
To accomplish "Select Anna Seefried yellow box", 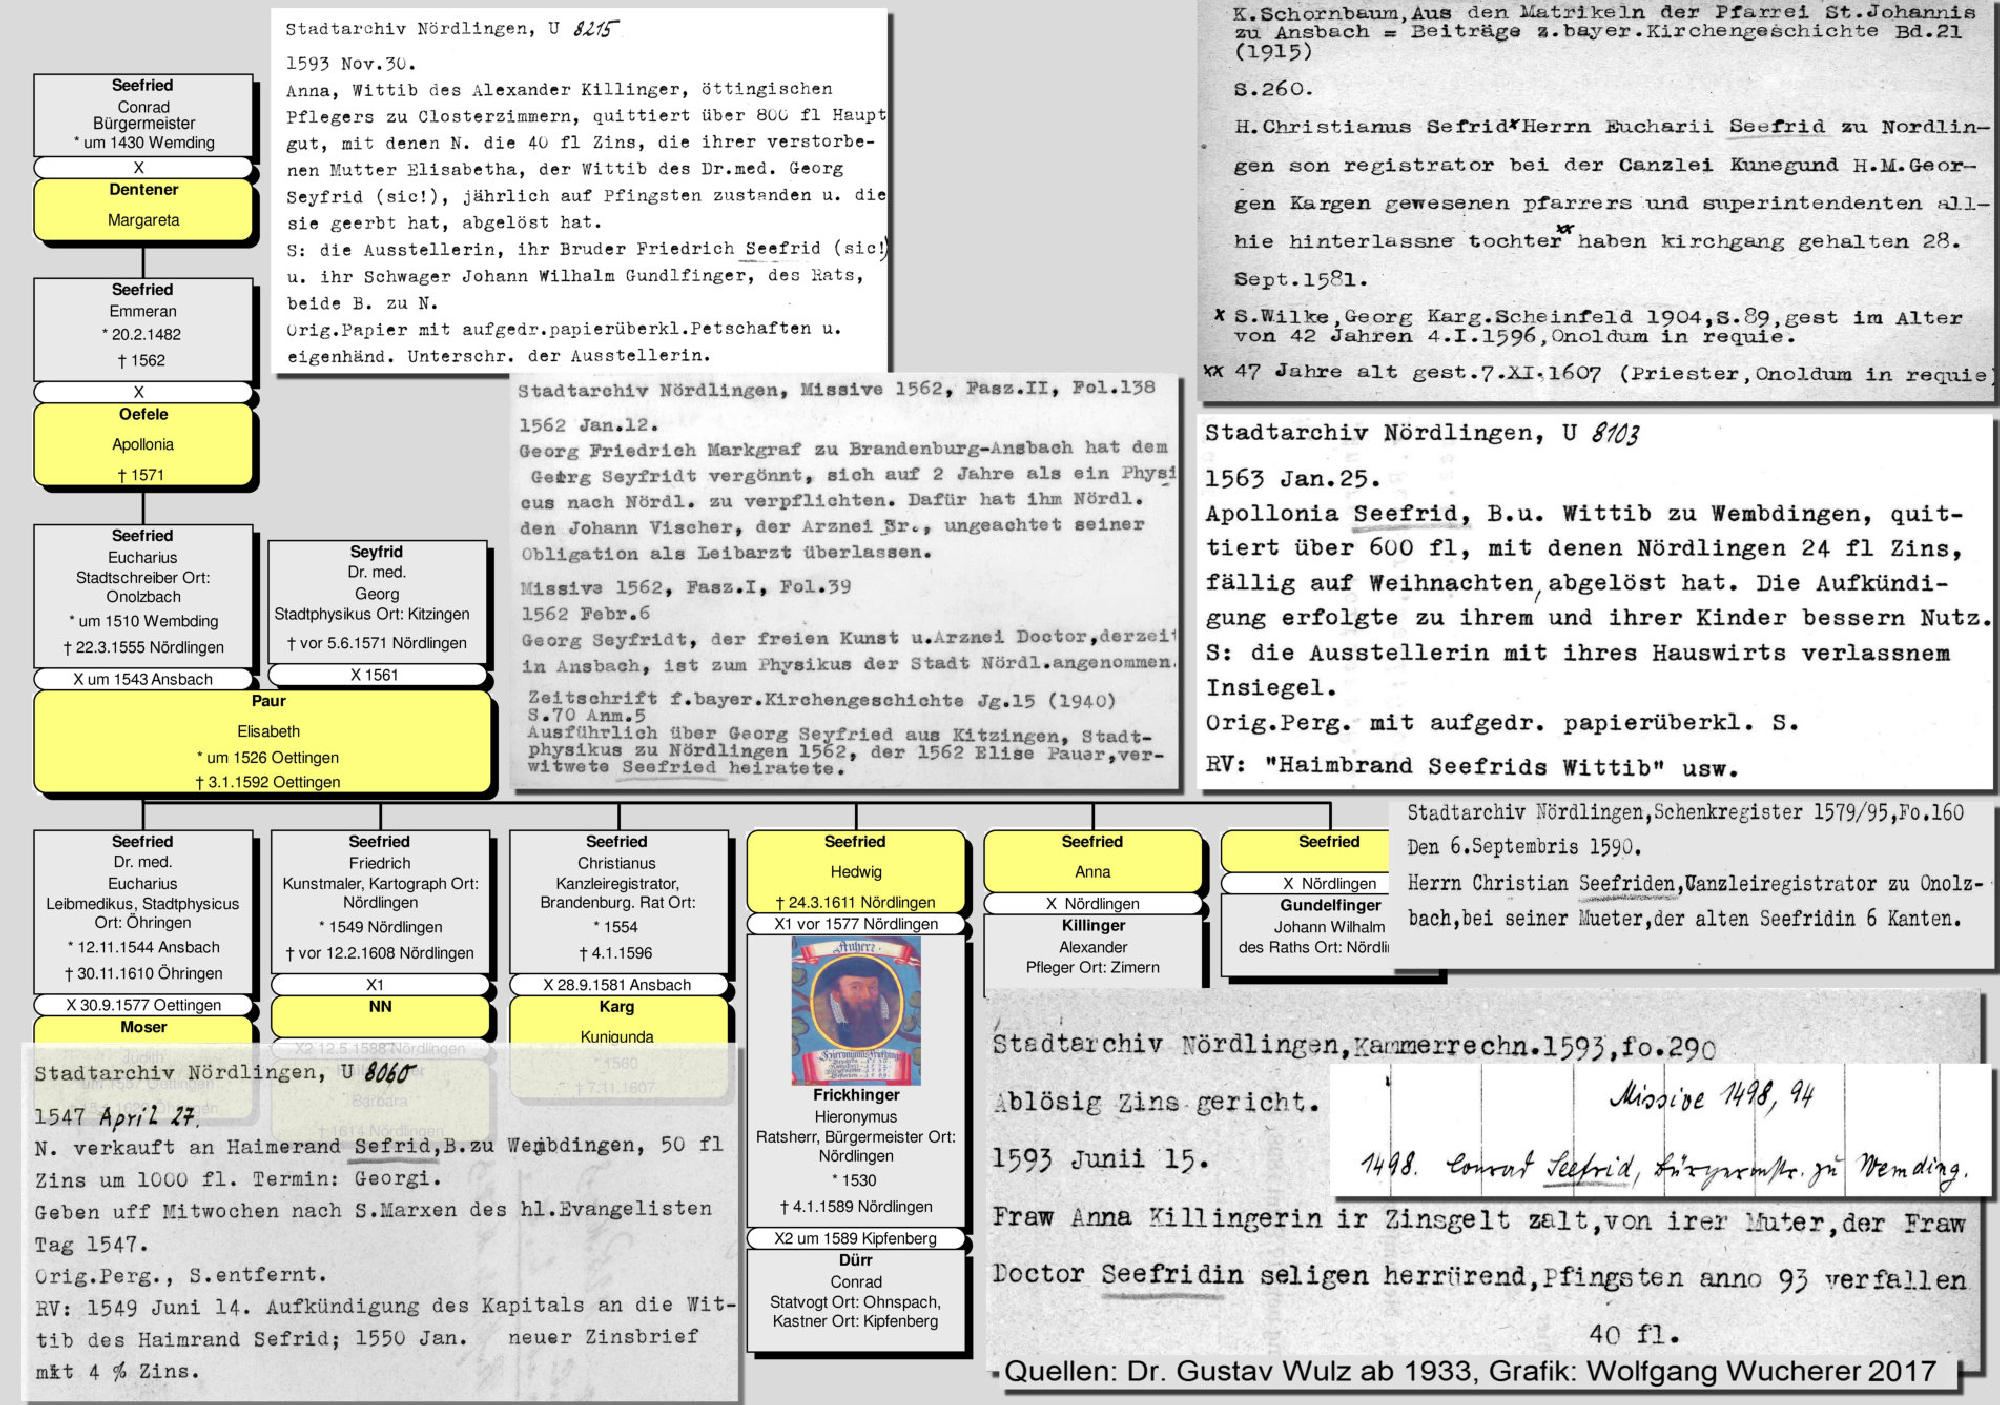I will point(1092,860).
